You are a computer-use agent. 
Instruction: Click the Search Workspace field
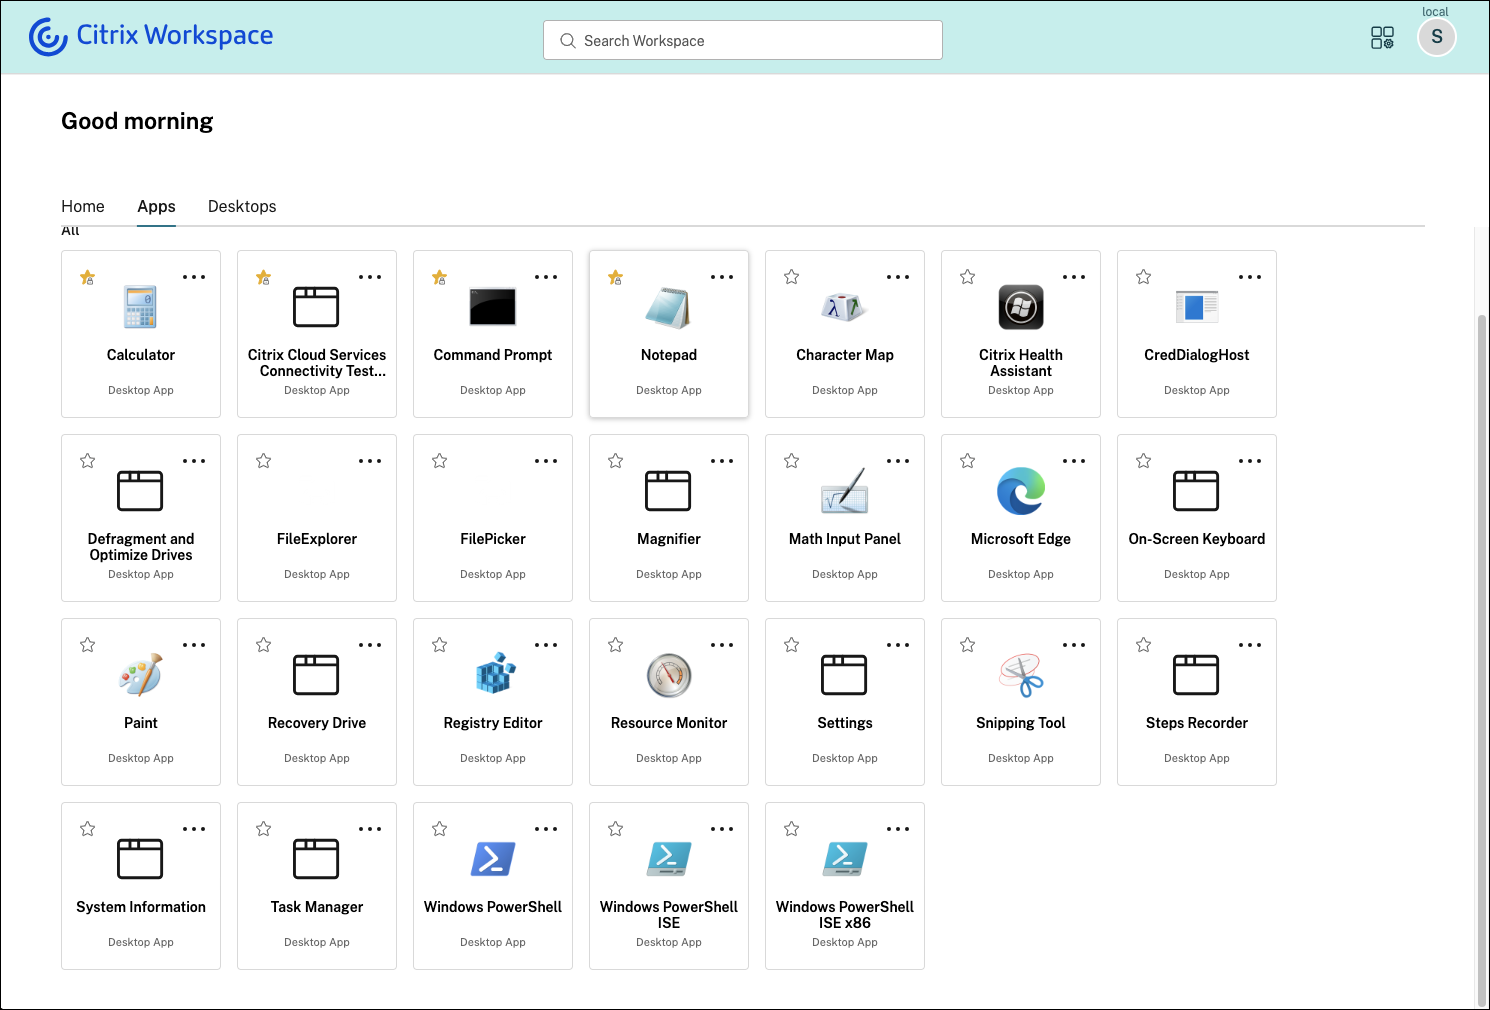[743, 40]
